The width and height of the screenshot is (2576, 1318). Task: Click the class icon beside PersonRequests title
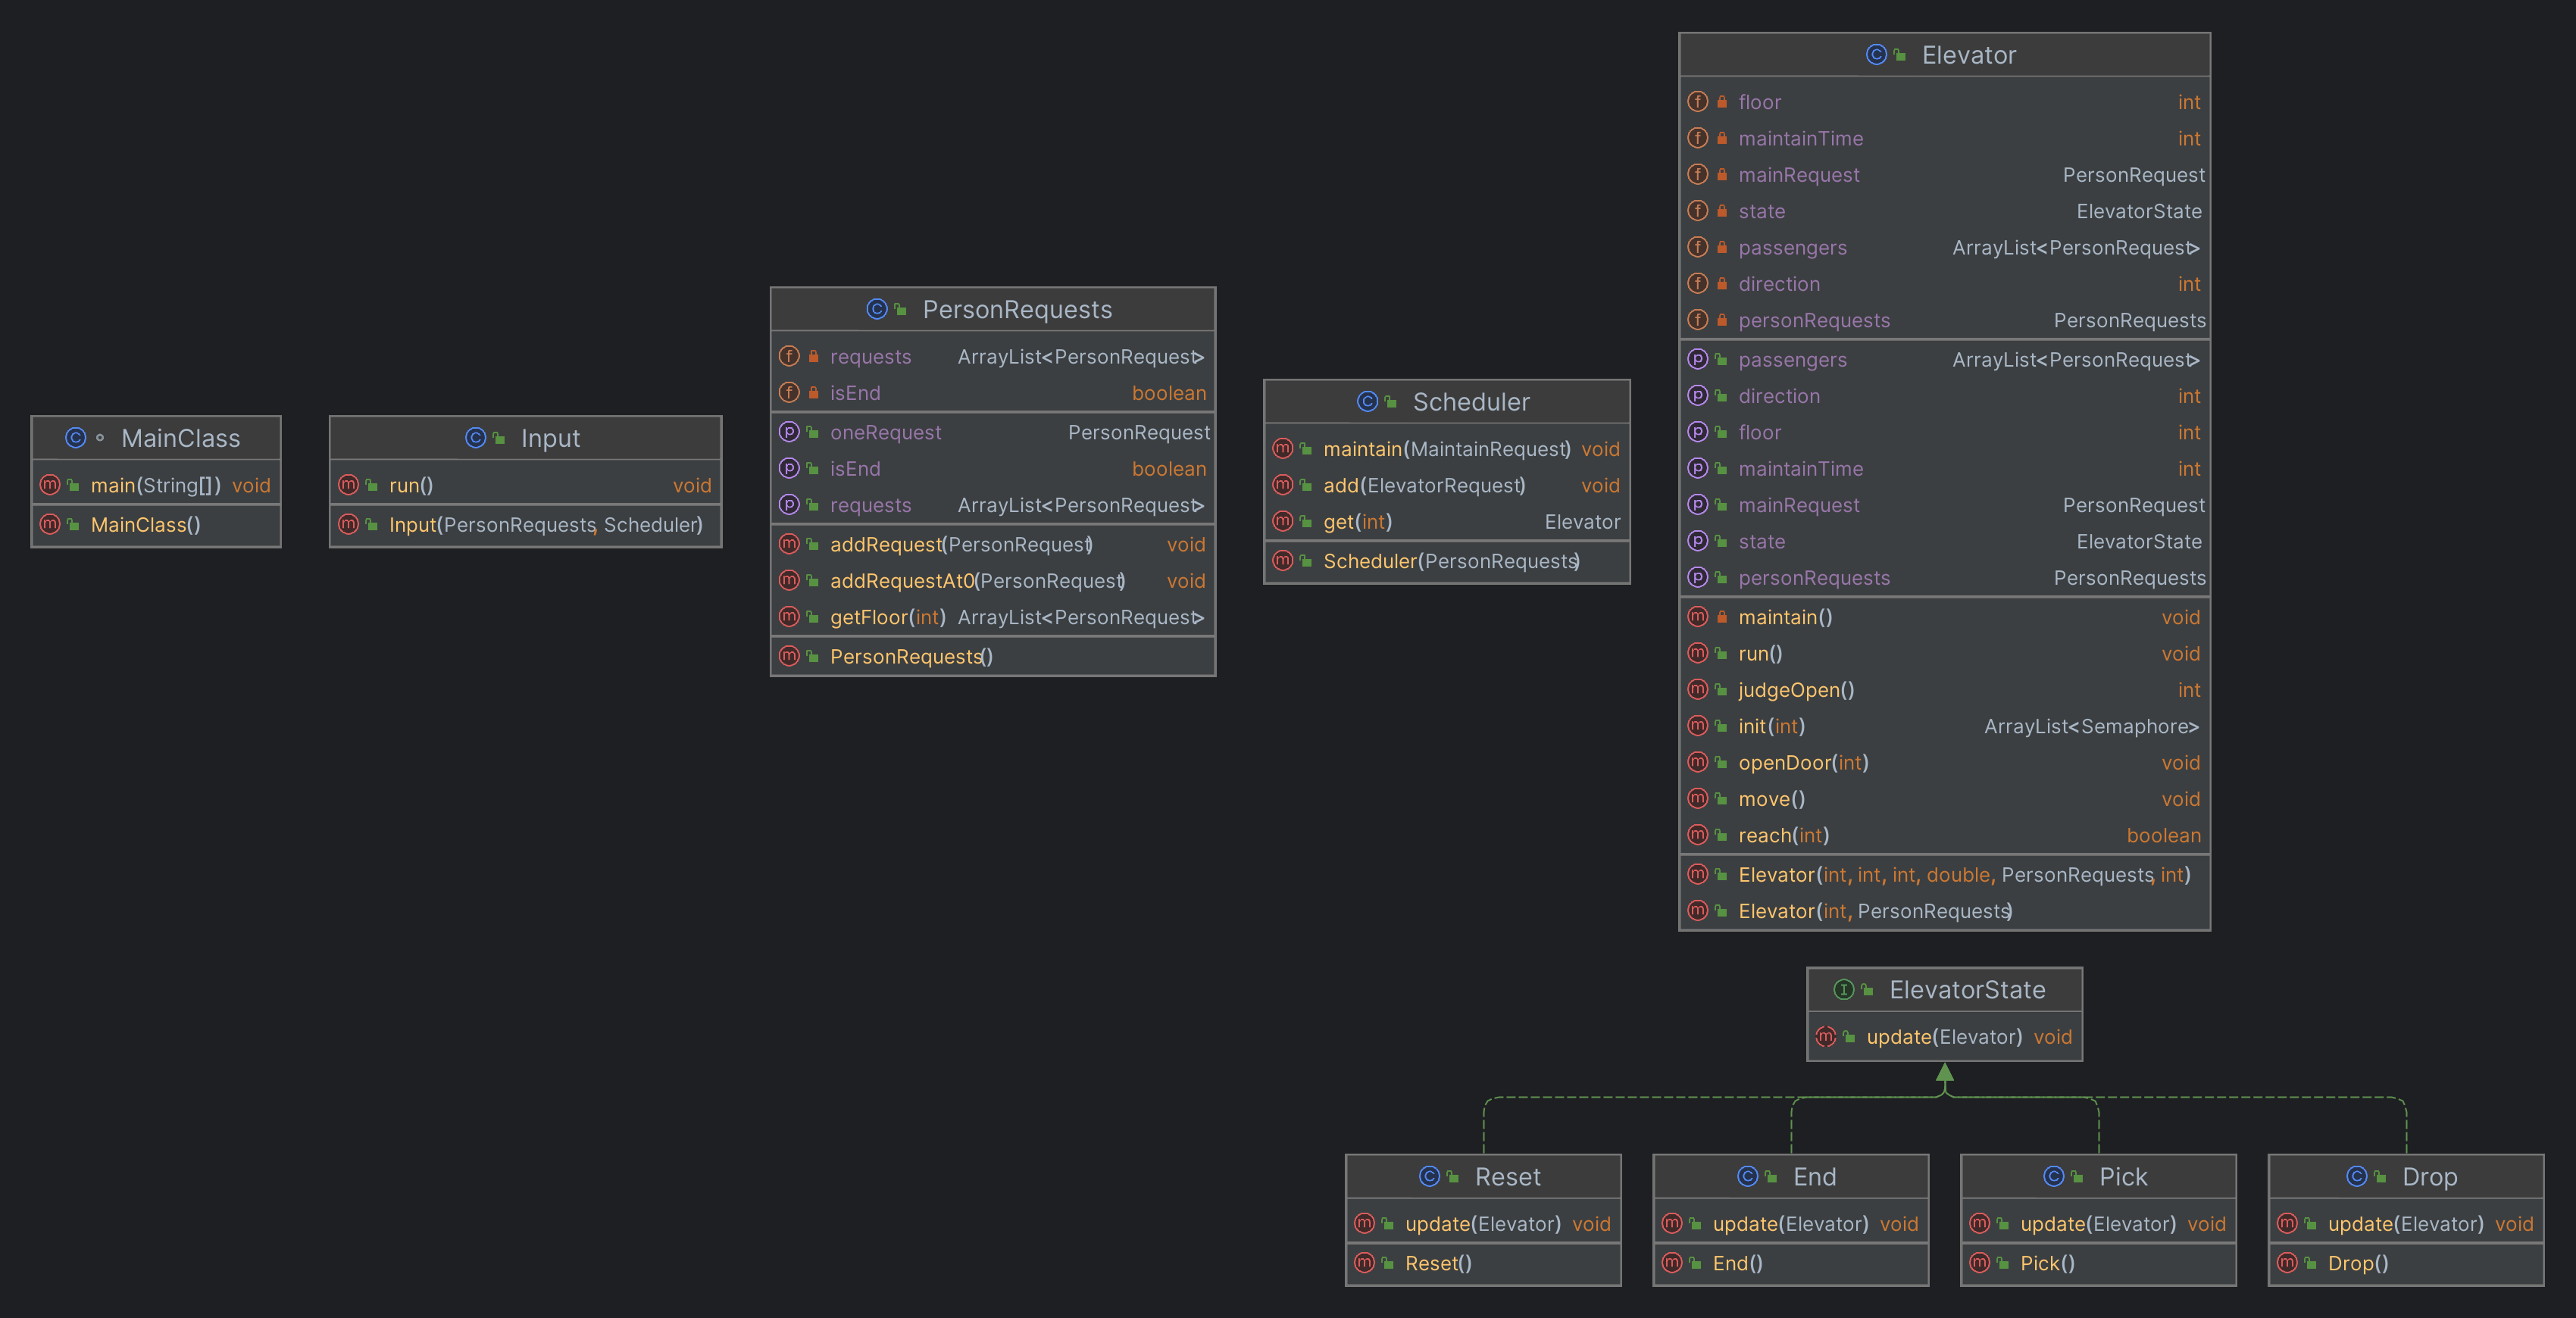point(877,309)
